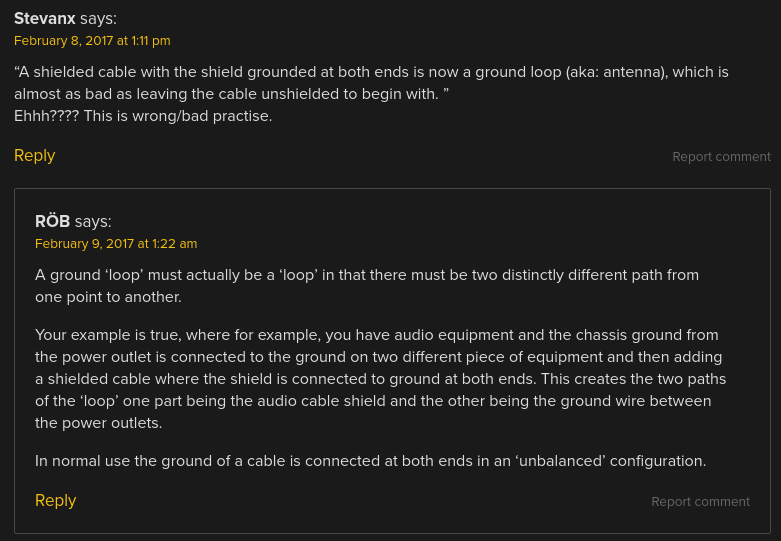Click "says:" beside the RÖB name
This screenshot has height=541, width=781.
click(x=93, y=221)
